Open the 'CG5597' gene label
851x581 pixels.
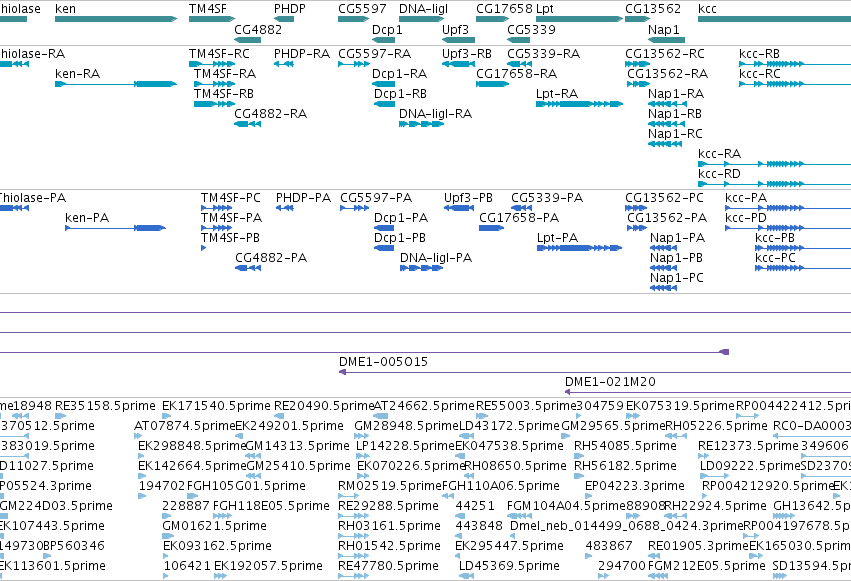[362, 9]
